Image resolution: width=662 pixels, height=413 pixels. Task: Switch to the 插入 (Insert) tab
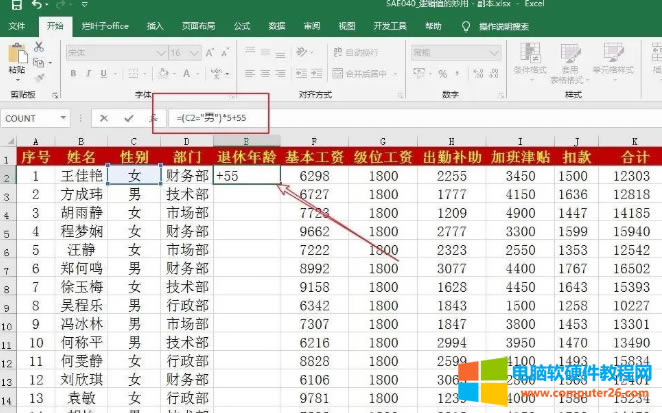tap(155, 25)
